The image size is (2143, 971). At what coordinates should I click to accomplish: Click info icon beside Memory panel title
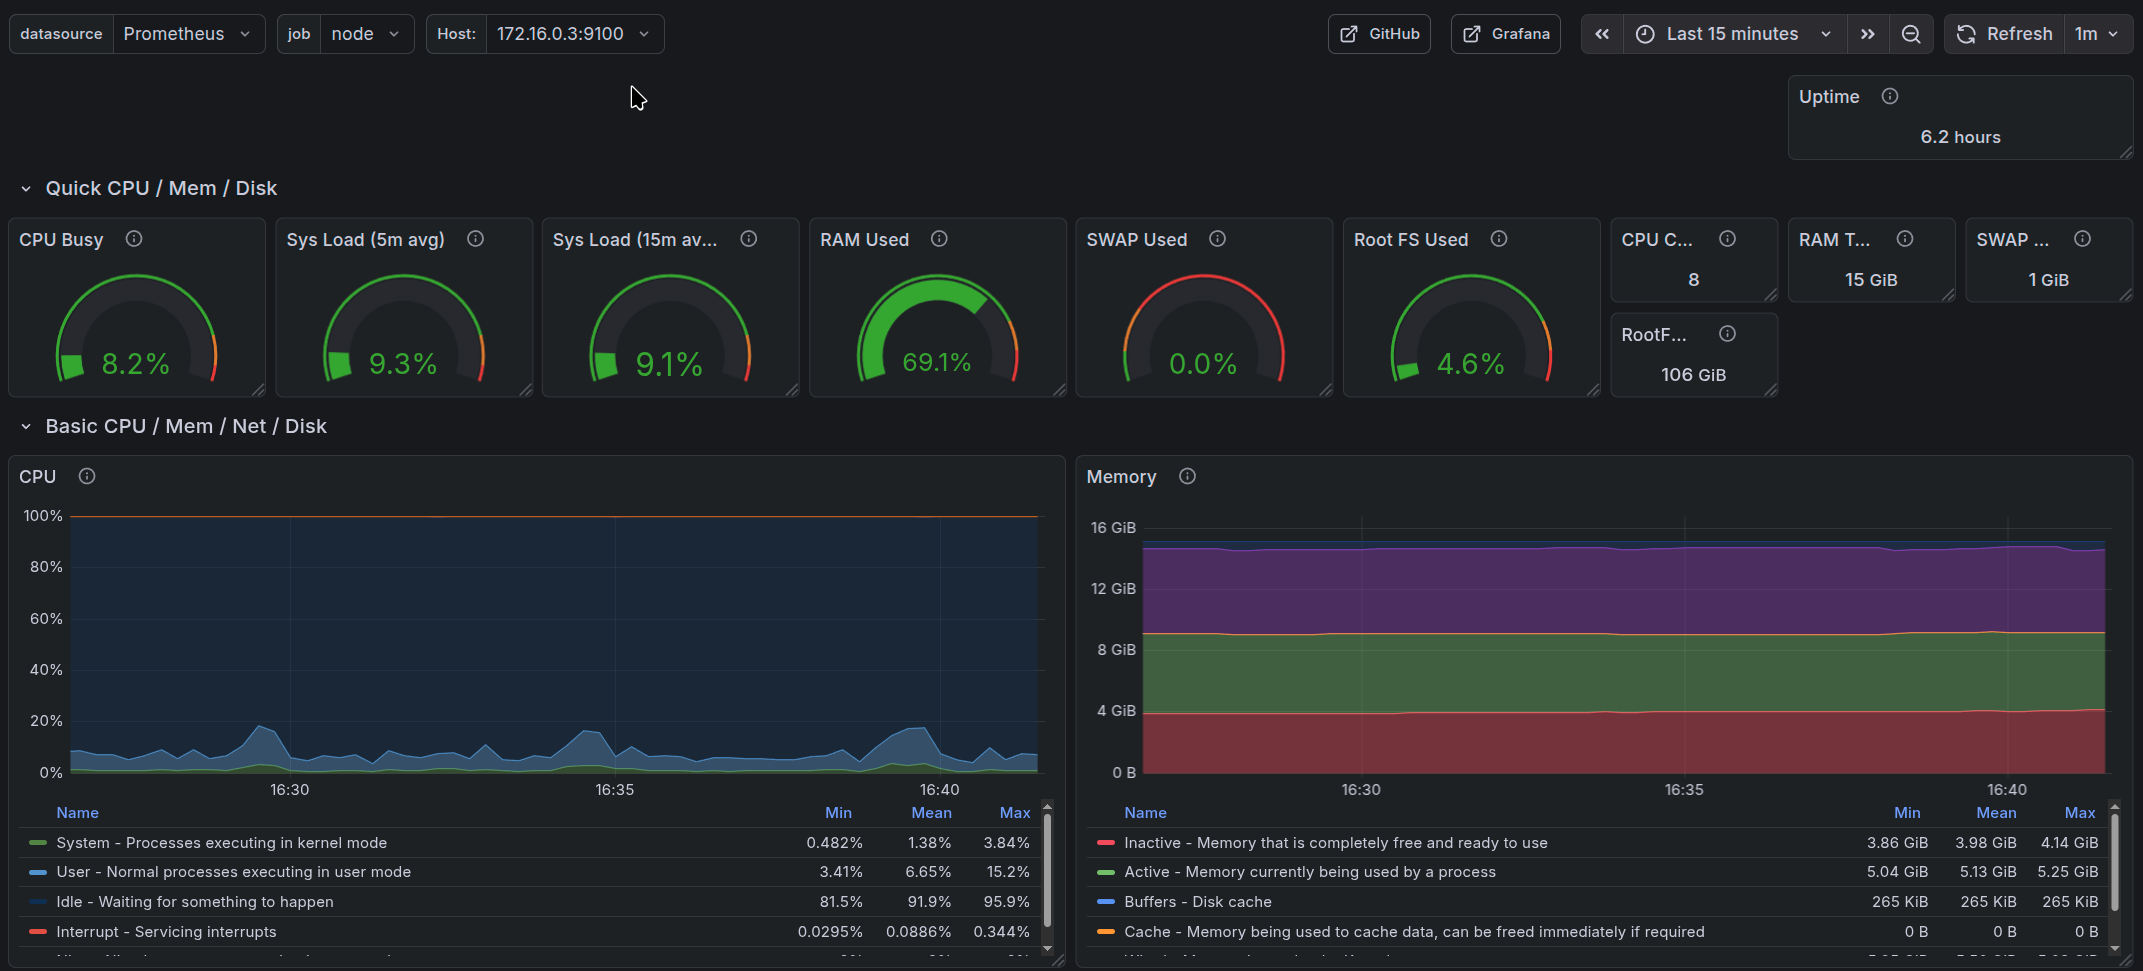click(x=1187, y=477)
